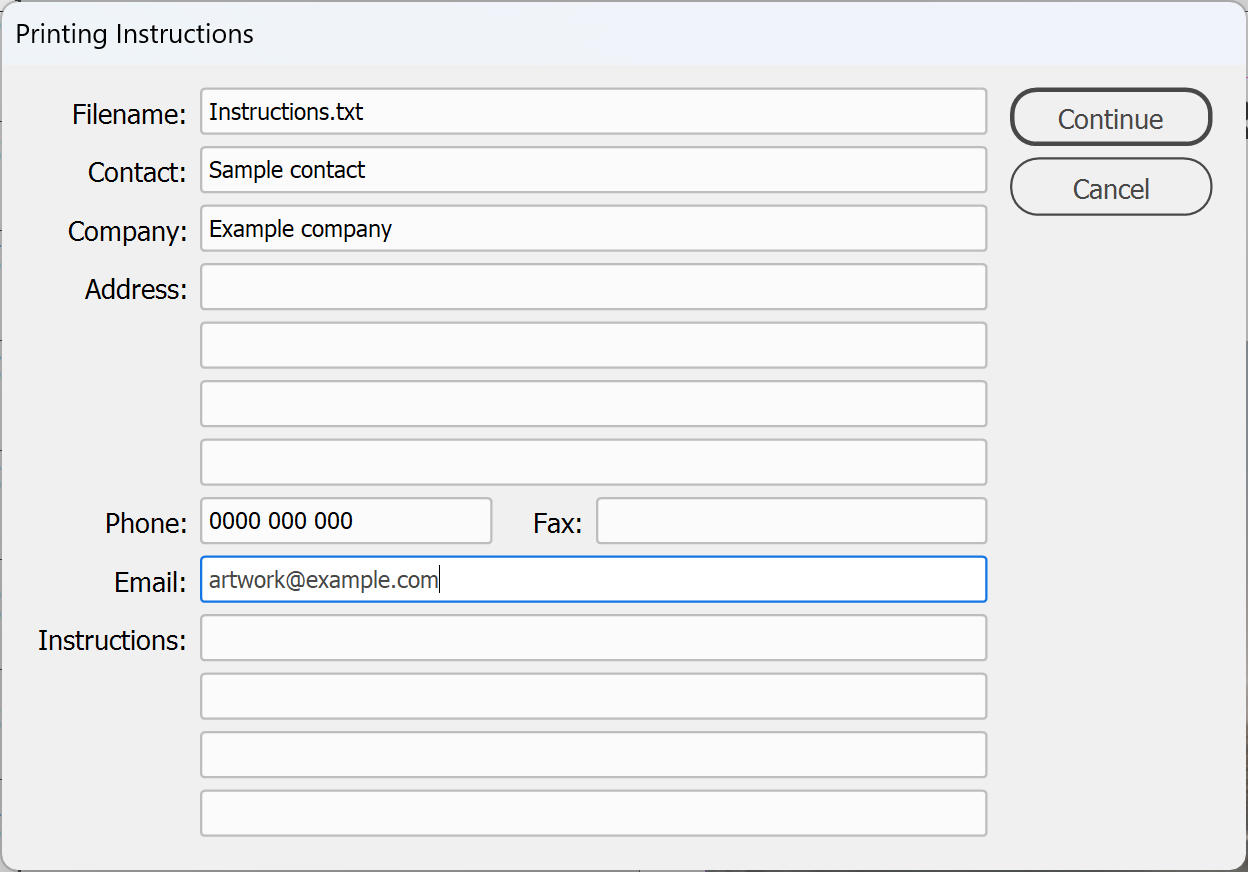Viewport: 1248px width, 872px height.
Task: Click the second Address line field
Action: tap(594, 345)
